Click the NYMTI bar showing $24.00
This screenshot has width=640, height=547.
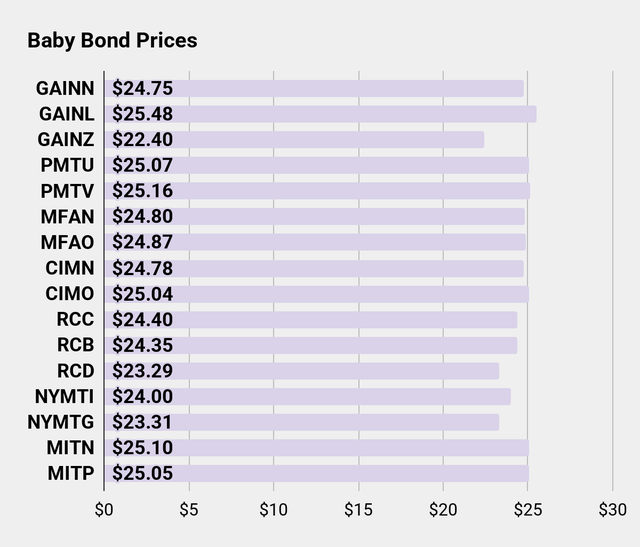coord(308,396)
